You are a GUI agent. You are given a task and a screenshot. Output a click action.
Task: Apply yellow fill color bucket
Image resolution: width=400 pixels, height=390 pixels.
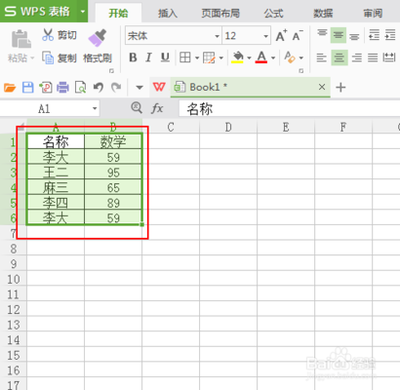(238, 57)
